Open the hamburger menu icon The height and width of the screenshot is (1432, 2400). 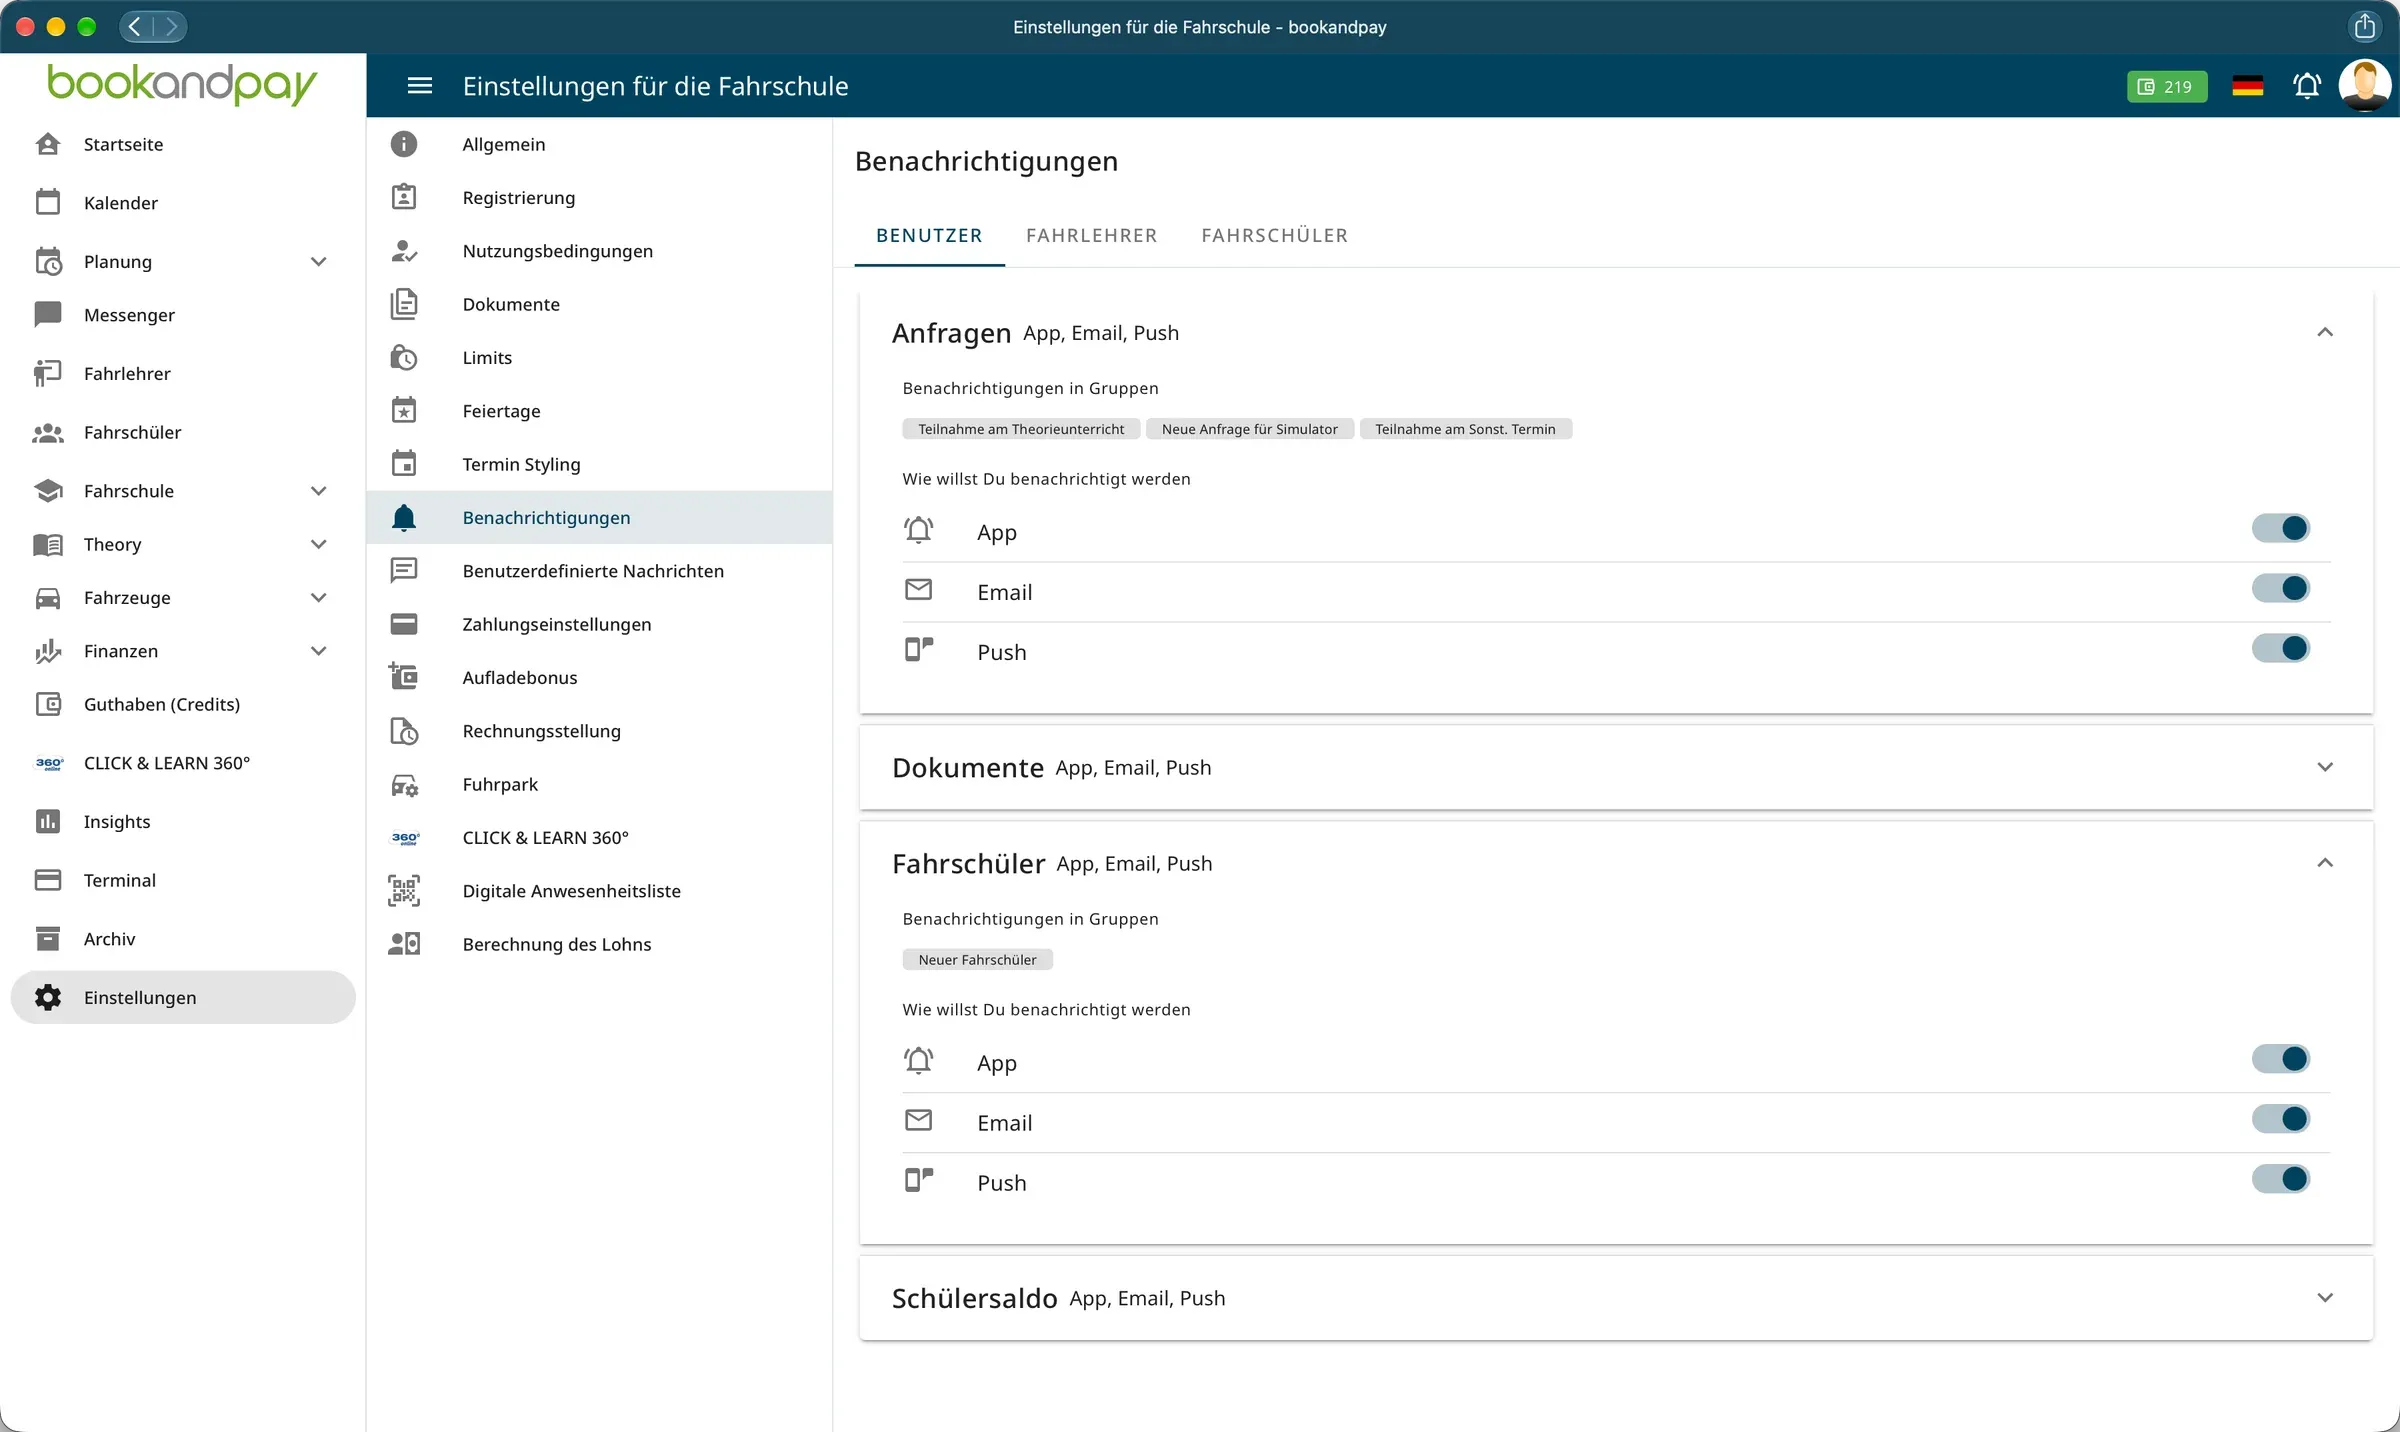(420, 86)
